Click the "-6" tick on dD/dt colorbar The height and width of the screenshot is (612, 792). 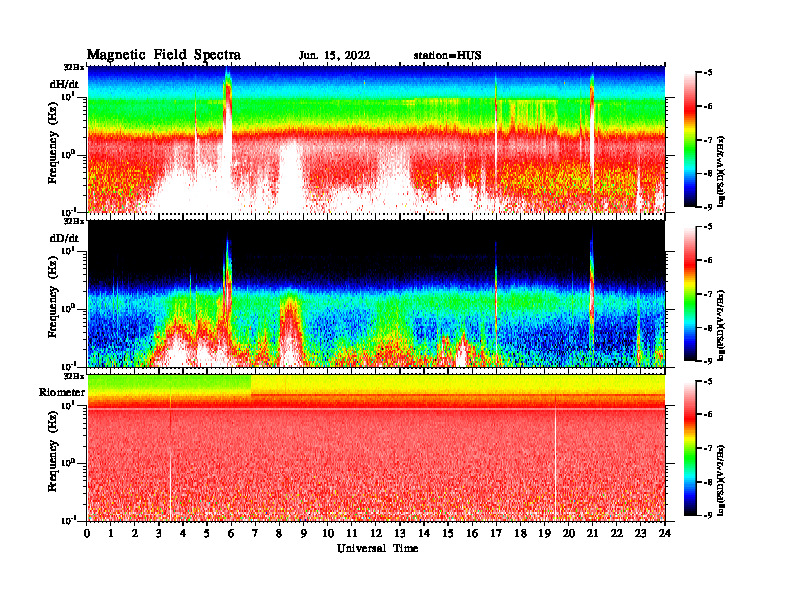[x=709, y=261]
